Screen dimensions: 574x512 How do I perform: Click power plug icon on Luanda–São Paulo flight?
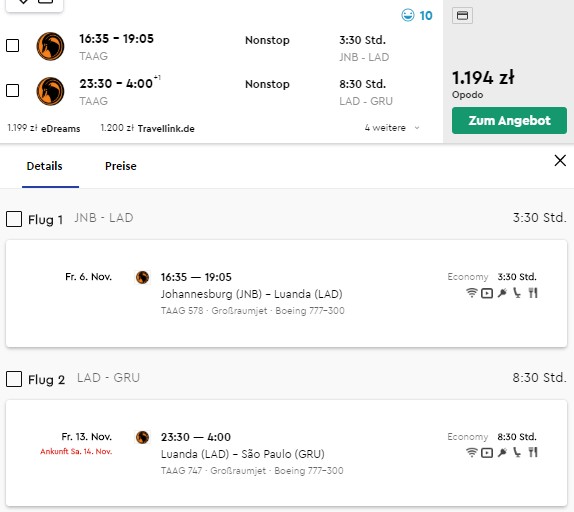[x=502, y=453]
